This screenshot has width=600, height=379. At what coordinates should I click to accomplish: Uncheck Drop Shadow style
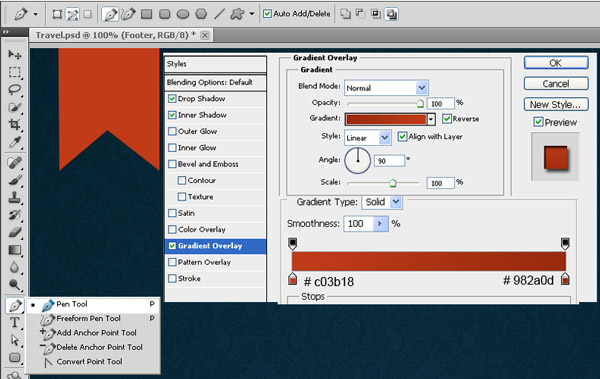[172, 99]
